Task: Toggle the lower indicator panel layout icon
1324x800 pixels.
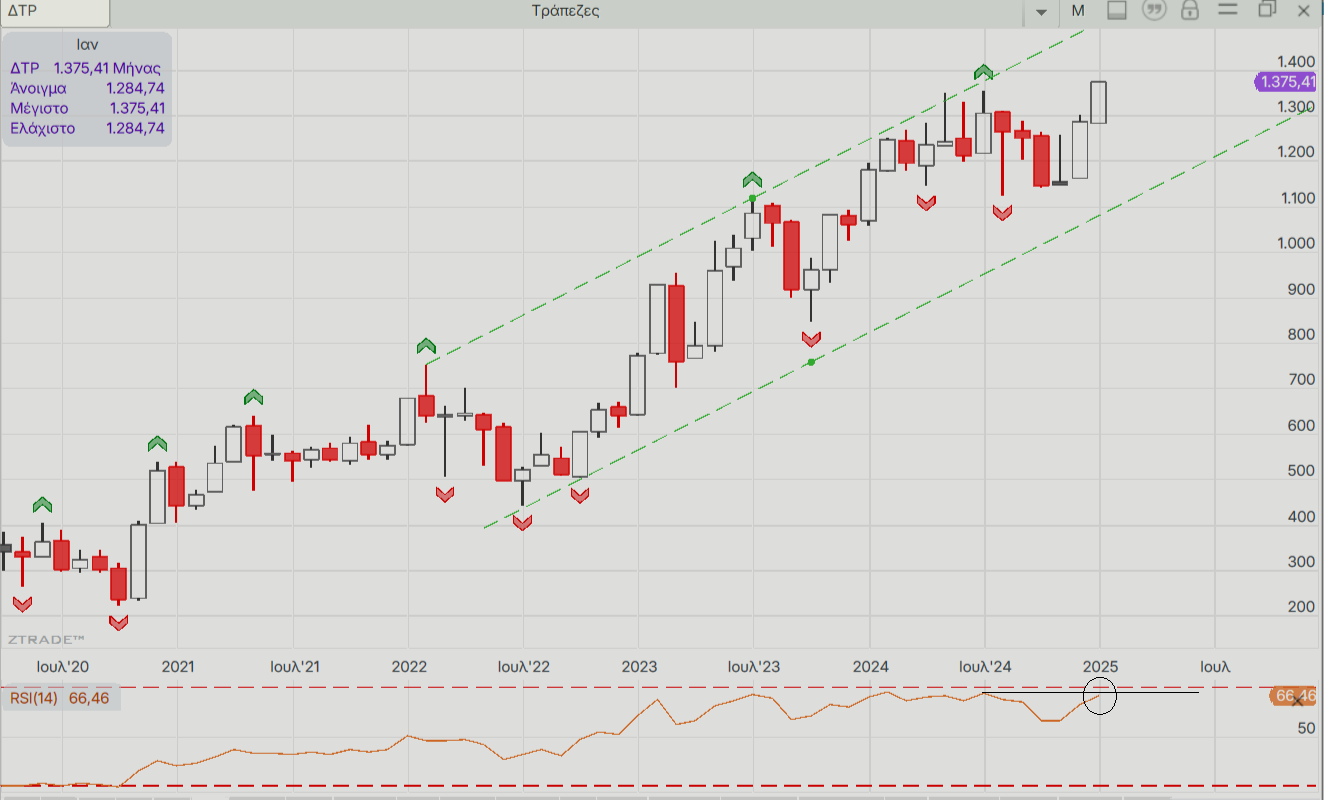Action: [x=1117, y=11]
